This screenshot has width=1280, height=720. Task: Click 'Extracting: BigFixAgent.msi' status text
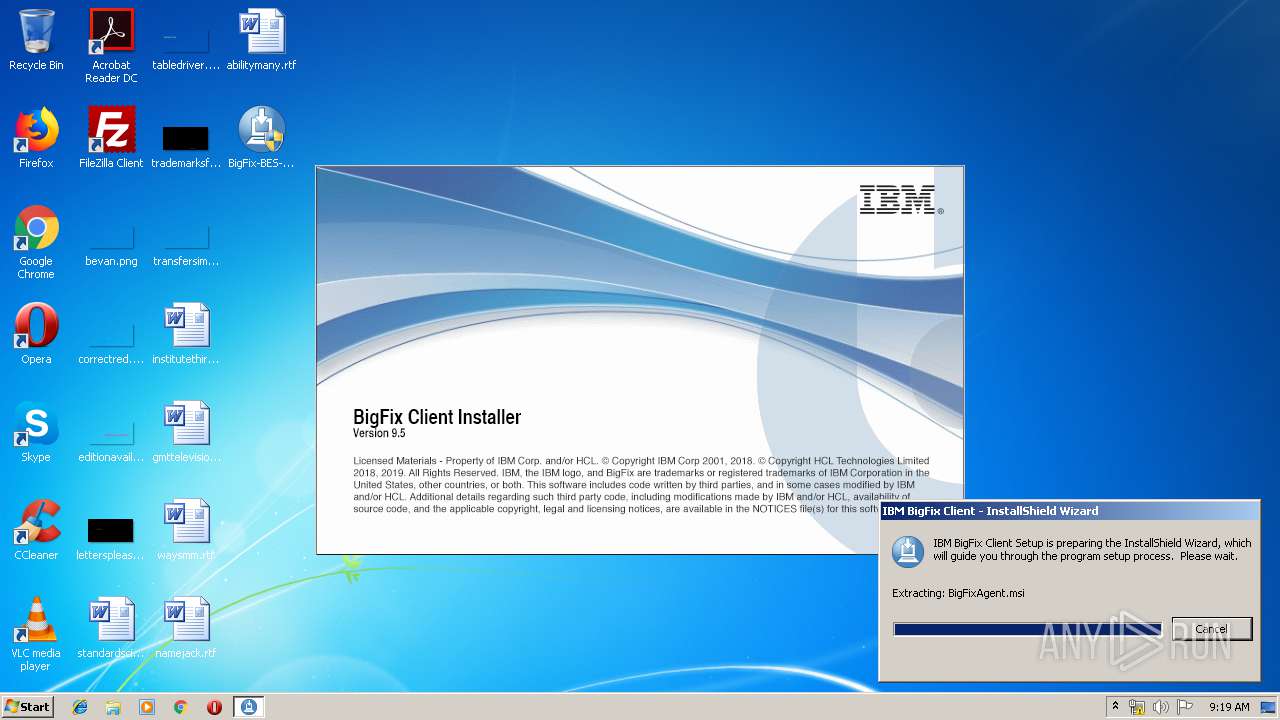coord(958,593)
